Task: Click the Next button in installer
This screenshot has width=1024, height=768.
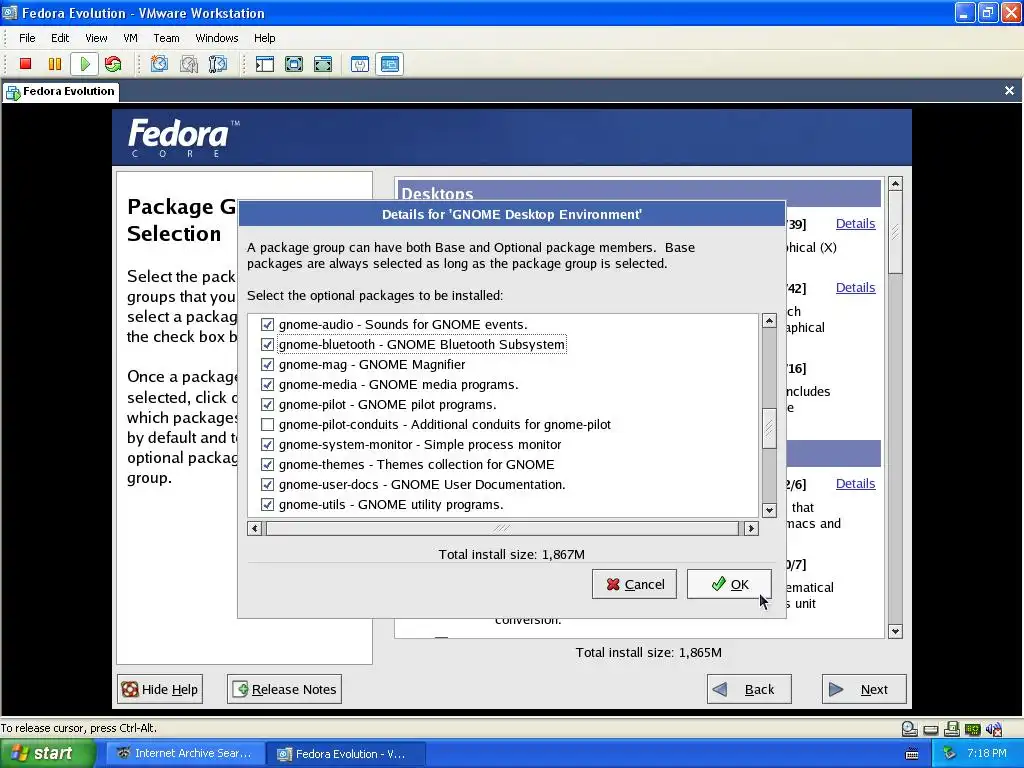Action: click(864, 689)
